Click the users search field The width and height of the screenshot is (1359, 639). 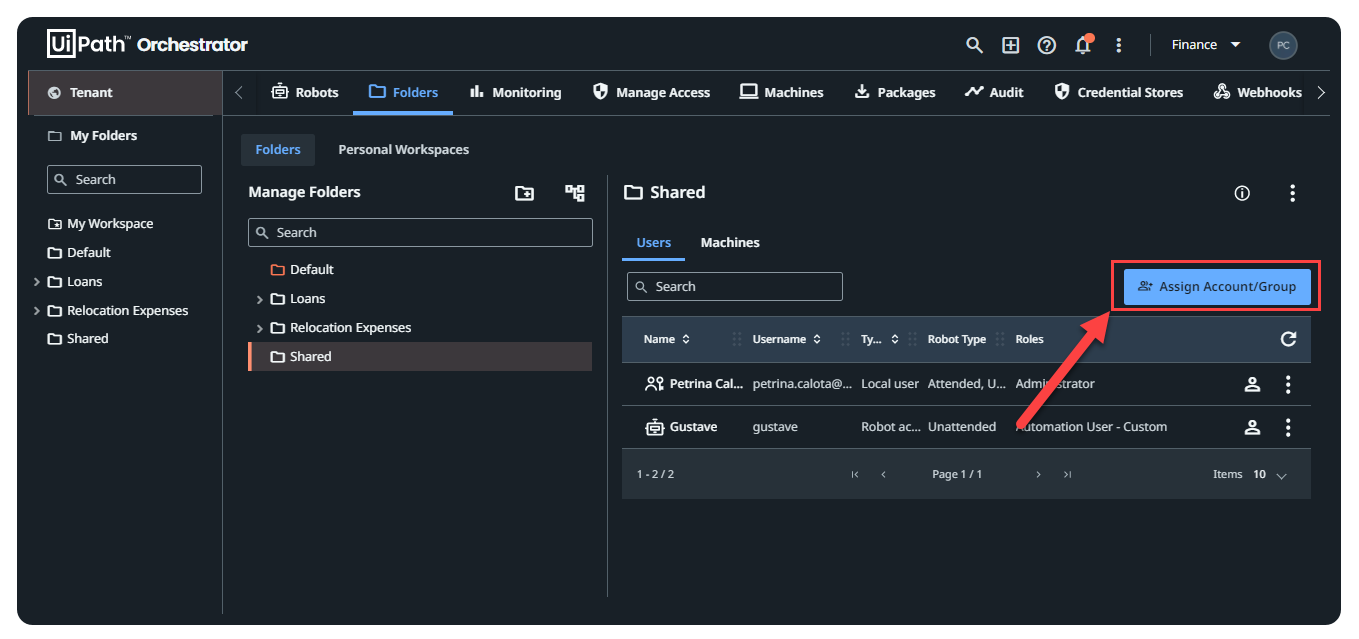point(735,286)
